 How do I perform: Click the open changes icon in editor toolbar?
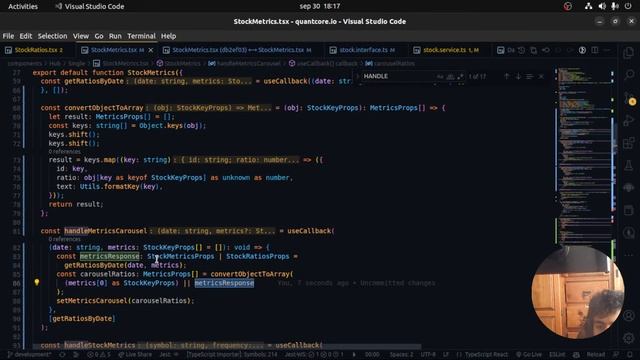coord(533,50)
